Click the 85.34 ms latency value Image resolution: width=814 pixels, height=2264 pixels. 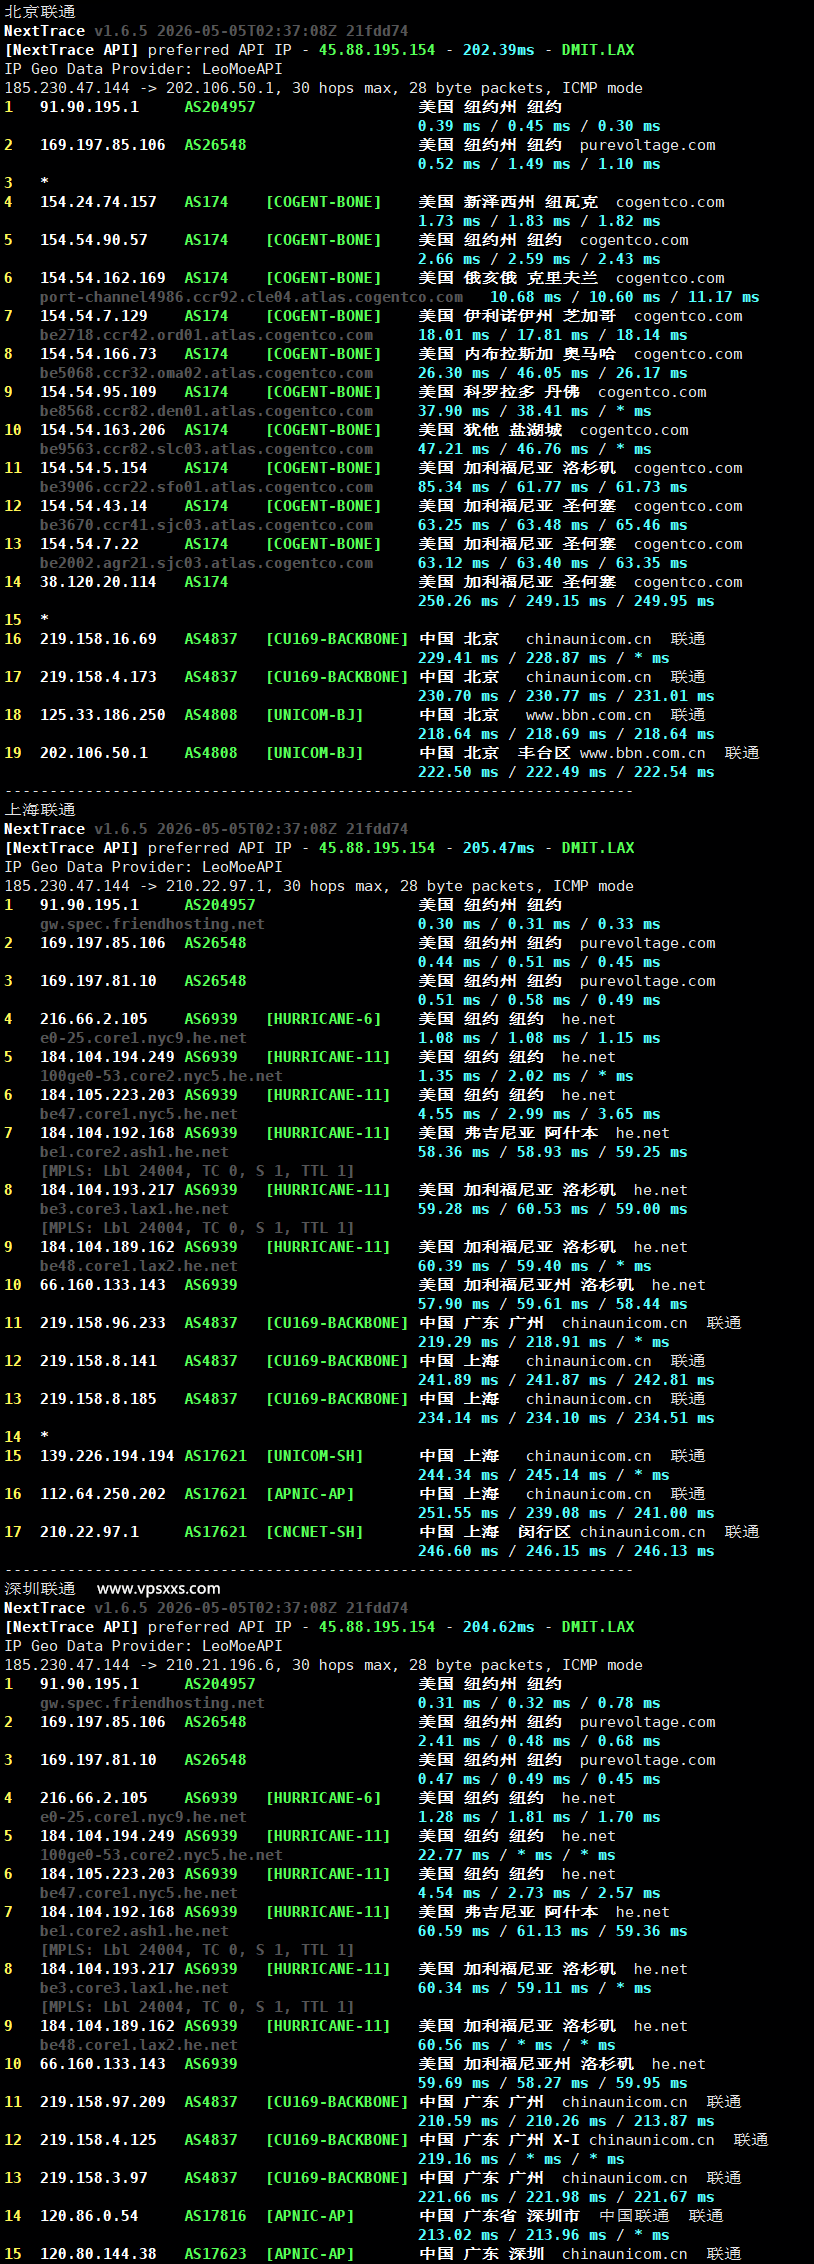[x=454, y=487]
